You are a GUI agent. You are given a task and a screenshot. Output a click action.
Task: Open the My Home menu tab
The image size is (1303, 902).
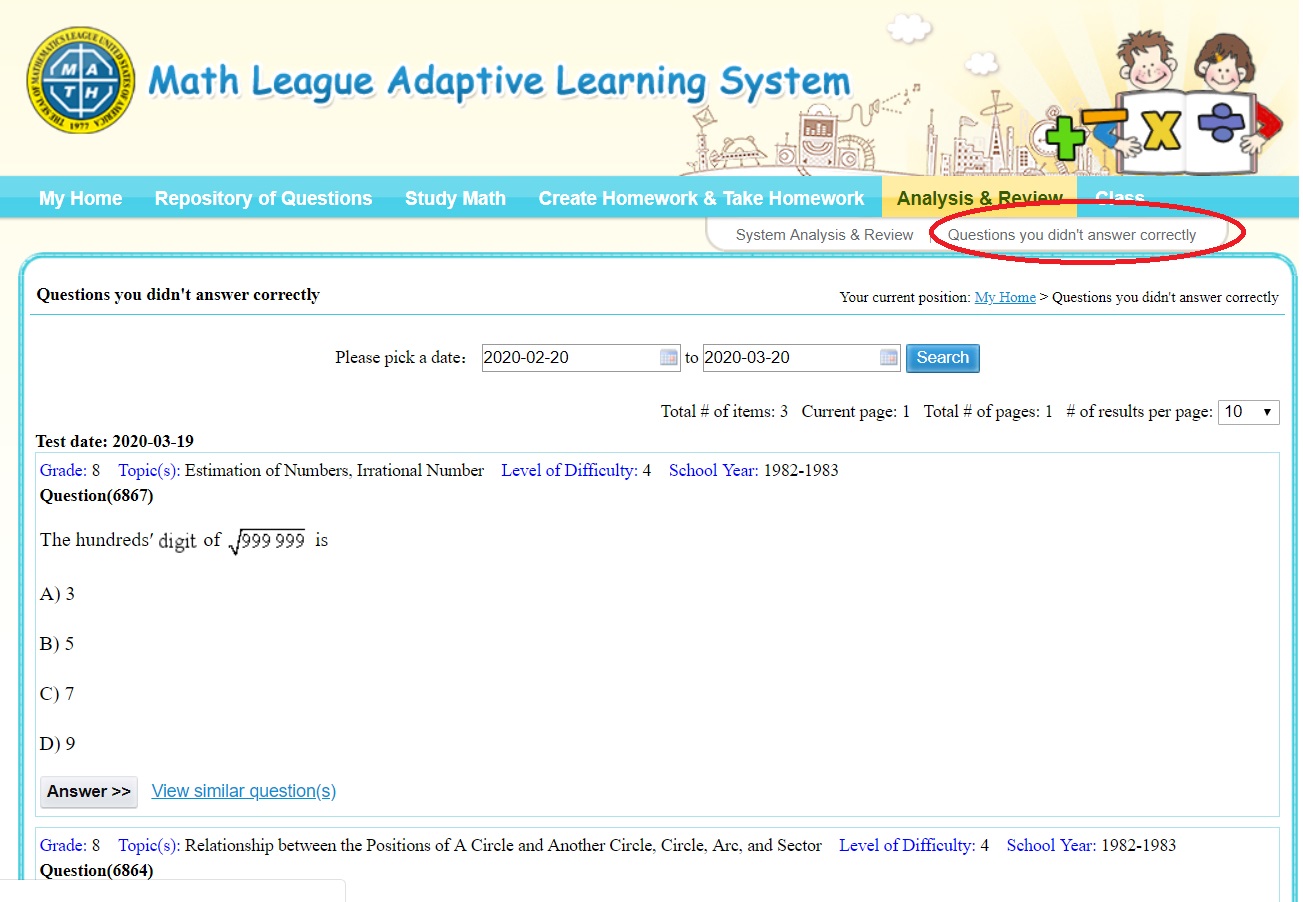(81, 198)
